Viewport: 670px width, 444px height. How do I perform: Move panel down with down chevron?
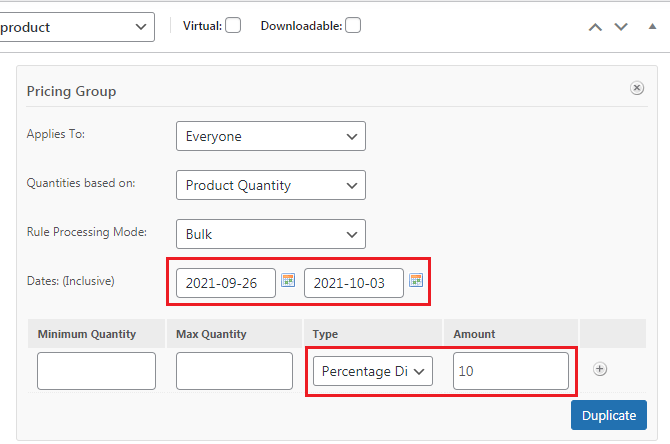pyautogui.click(x=621, y=27)
